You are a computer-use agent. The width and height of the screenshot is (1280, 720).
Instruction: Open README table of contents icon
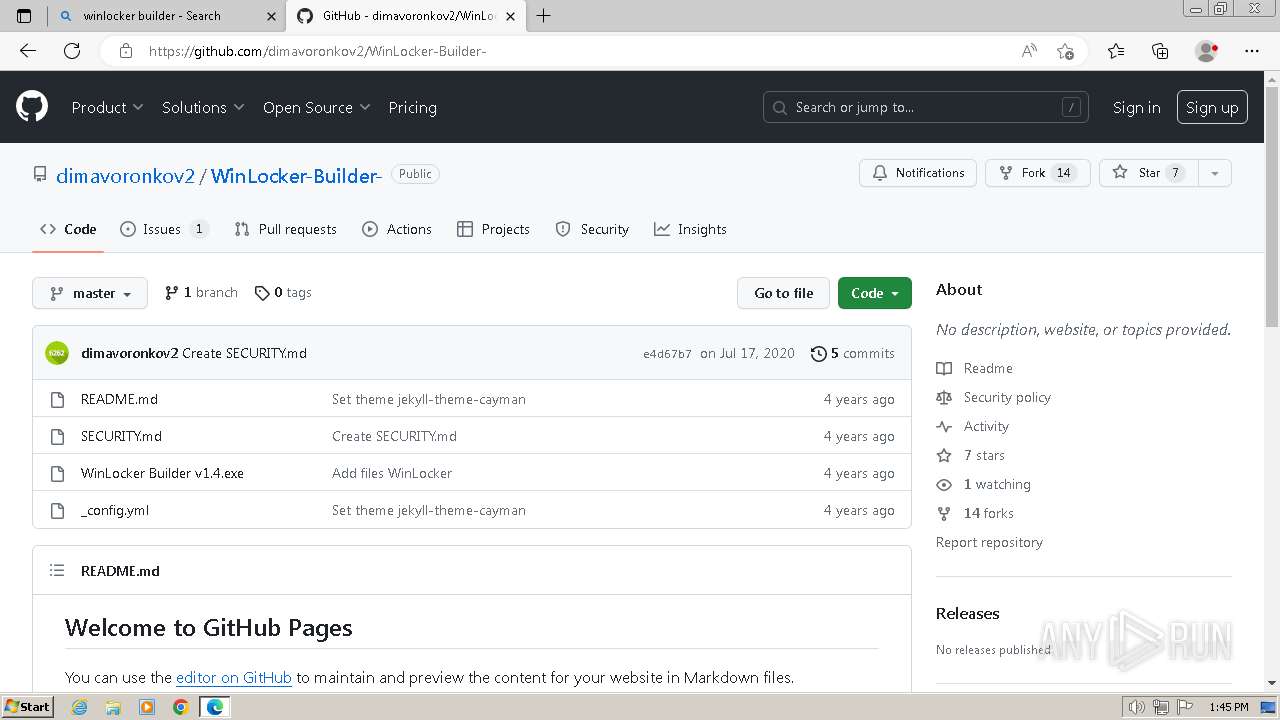[x=57, y=571]
